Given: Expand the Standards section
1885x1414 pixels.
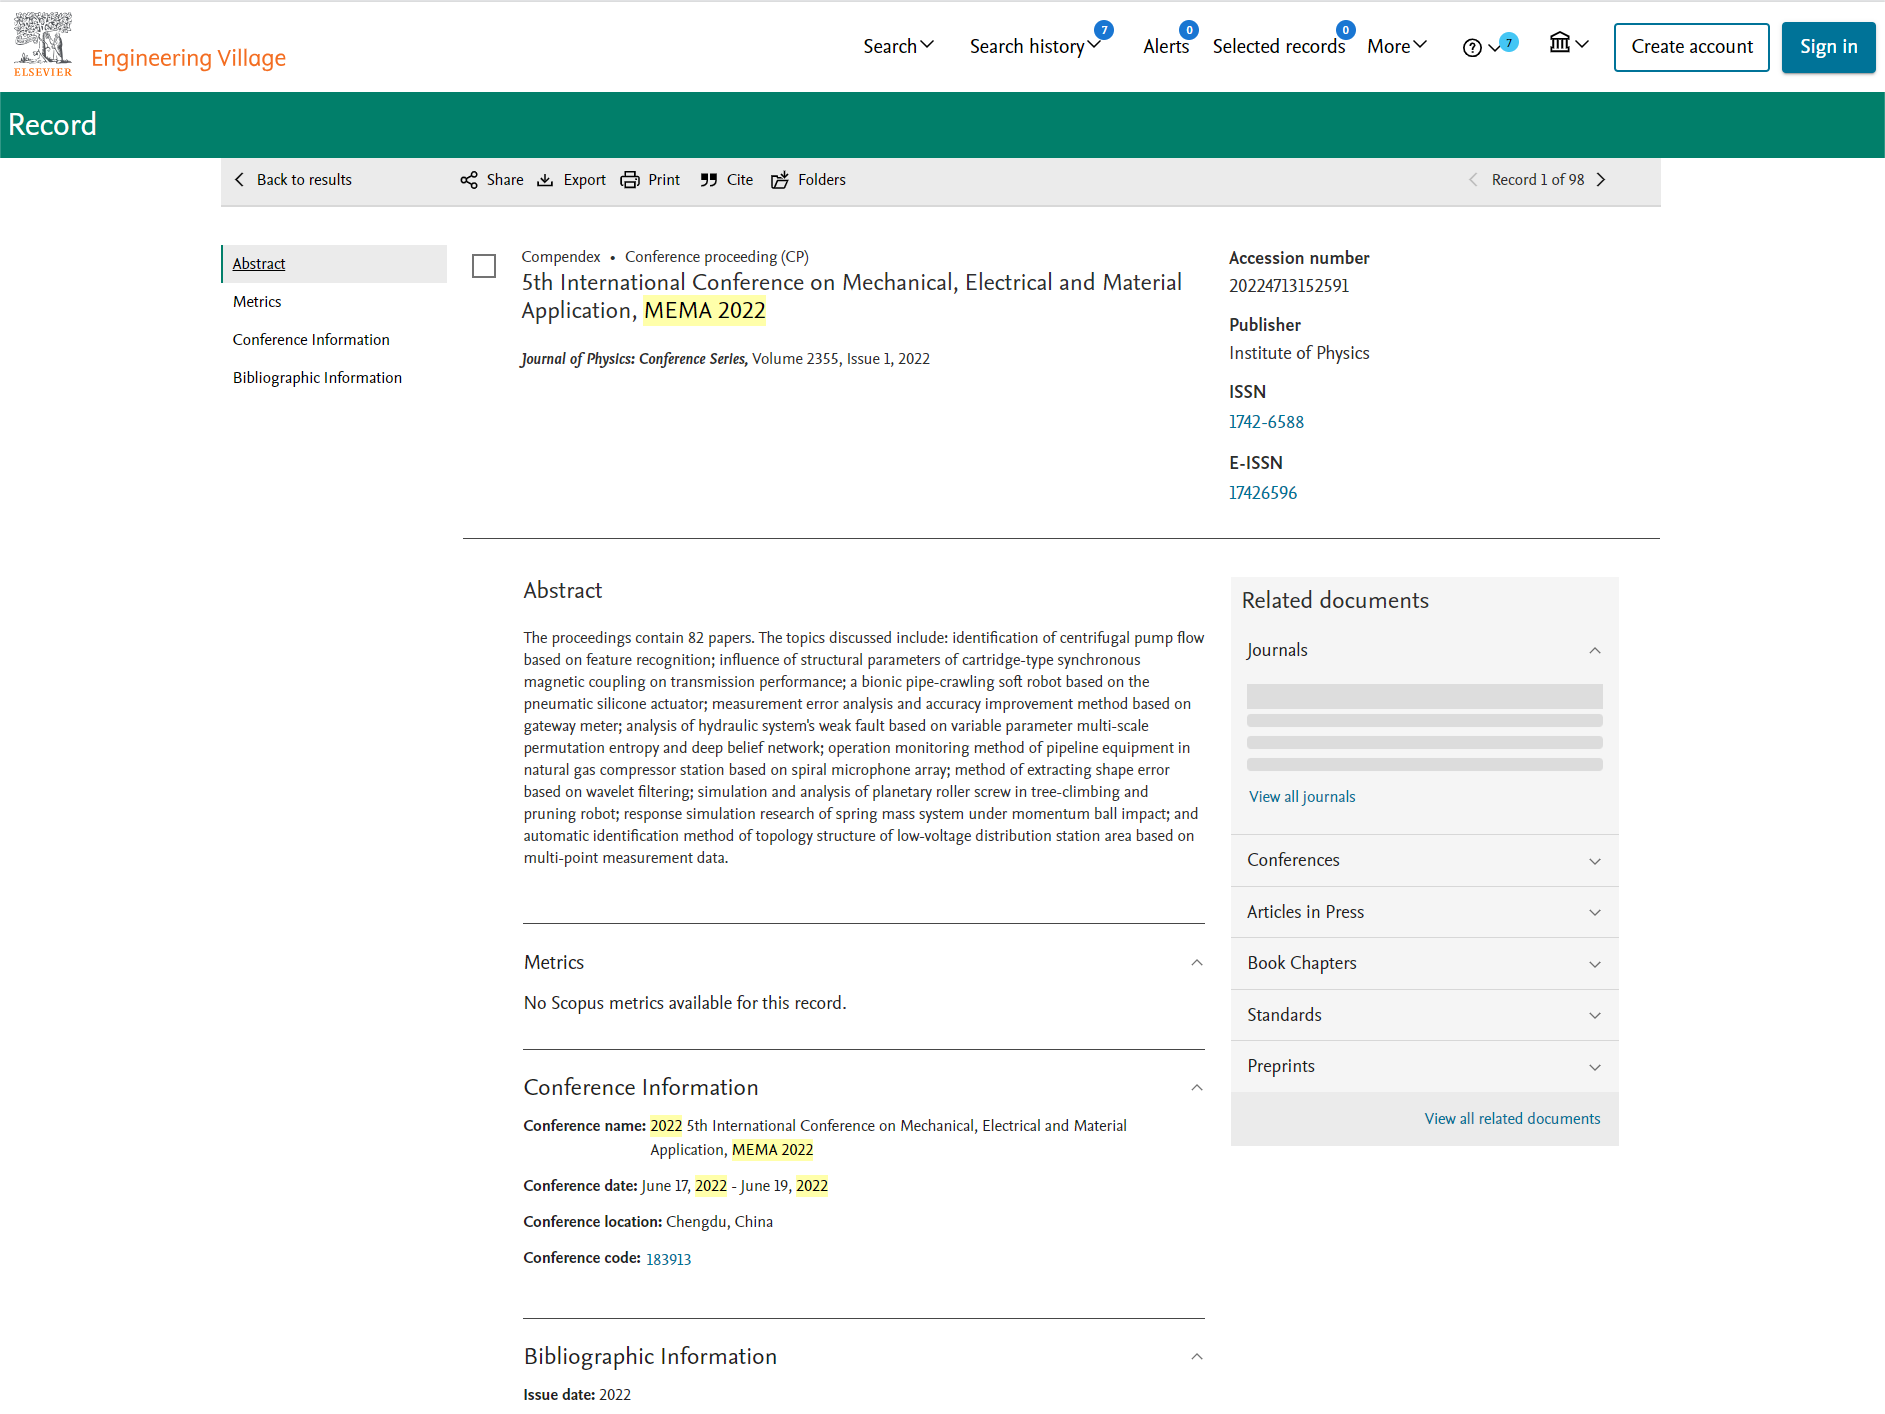Looking at the screenshot, I should pos(1424,1015).
